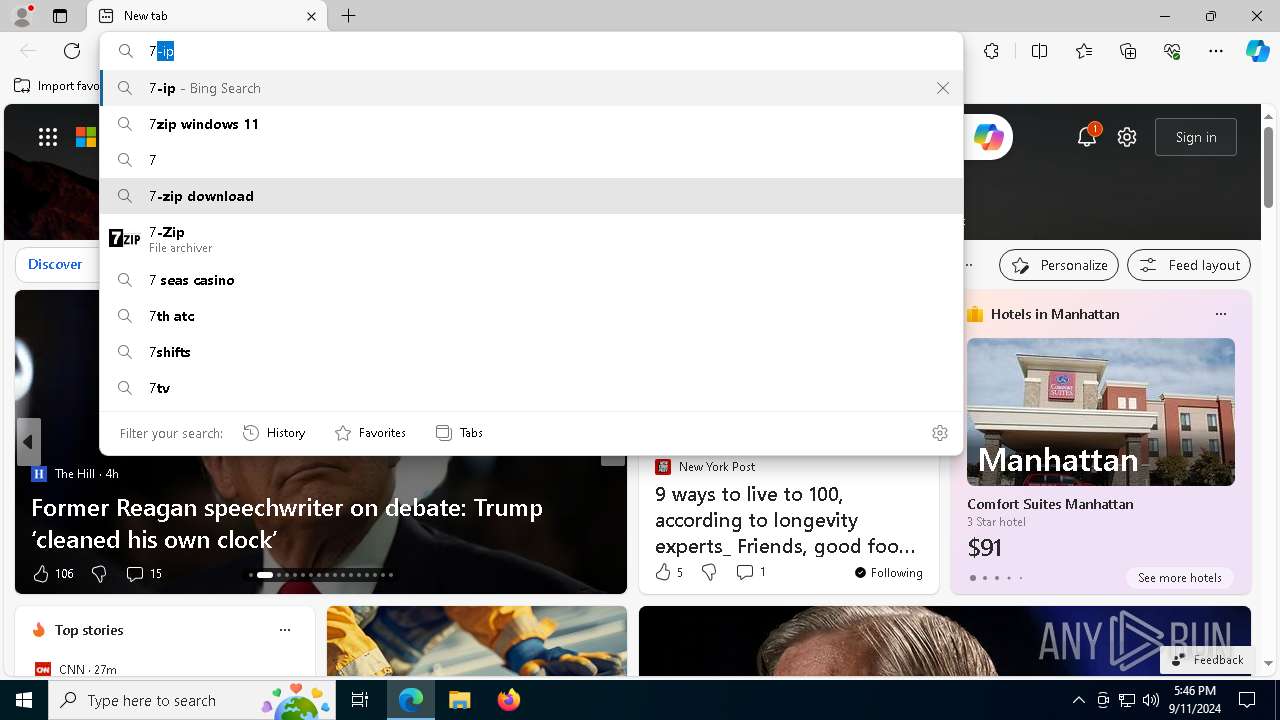Import favorites from bookmarks bar
The image size is (1280, 720).
(57, 86)
